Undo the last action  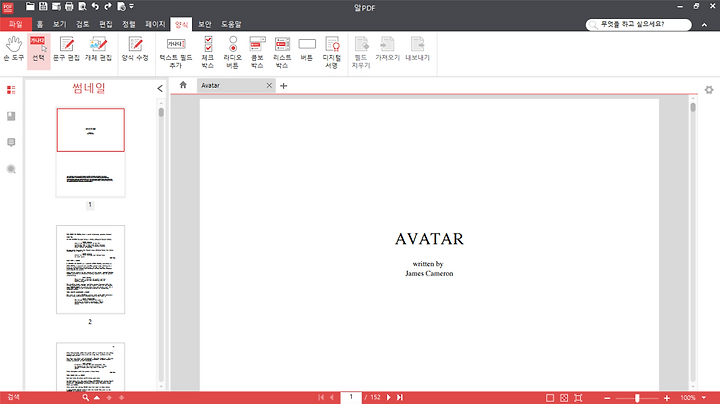click(x=95, y=6)
